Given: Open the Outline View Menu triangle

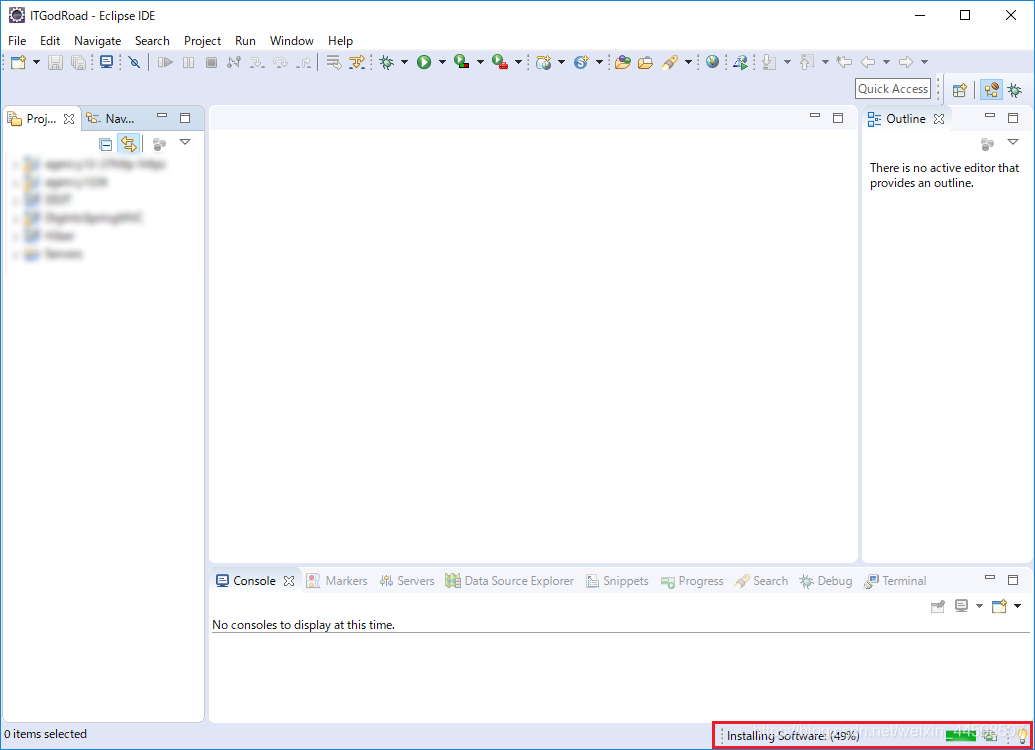Looking at the screenshot, I should pyautogui.click(x=1013, y=142).
